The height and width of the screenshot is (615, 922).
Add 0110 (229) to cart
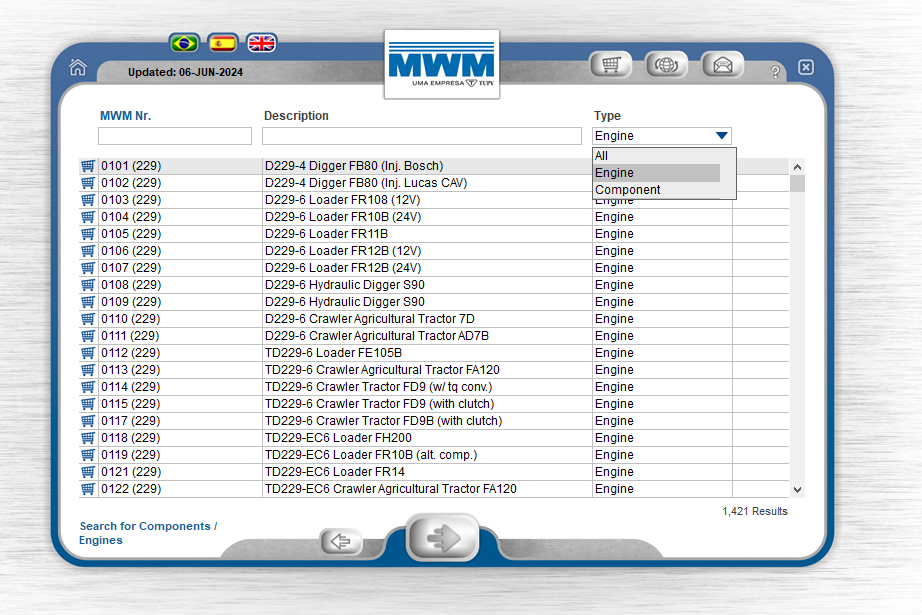[x=88, y=319]
